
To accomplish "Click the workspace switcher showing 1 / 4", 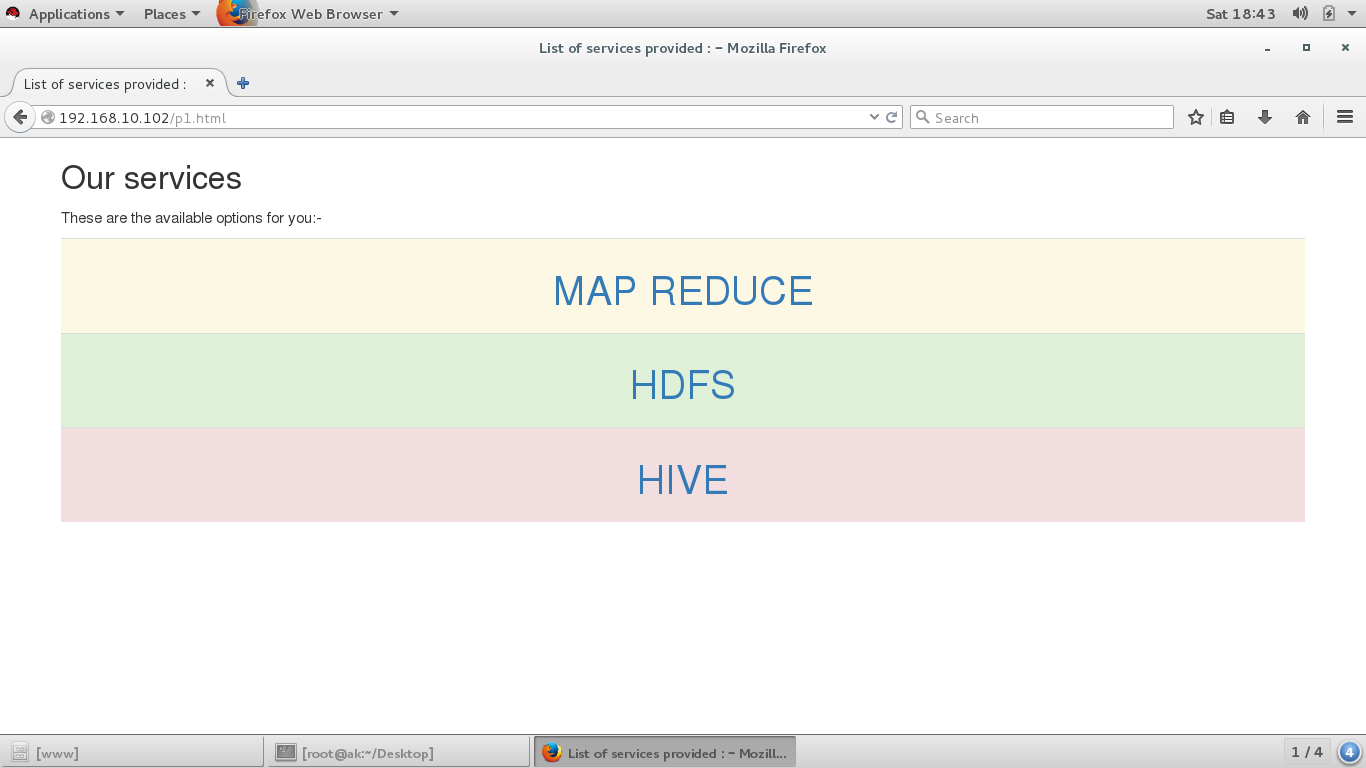I will pos(1307,752).
